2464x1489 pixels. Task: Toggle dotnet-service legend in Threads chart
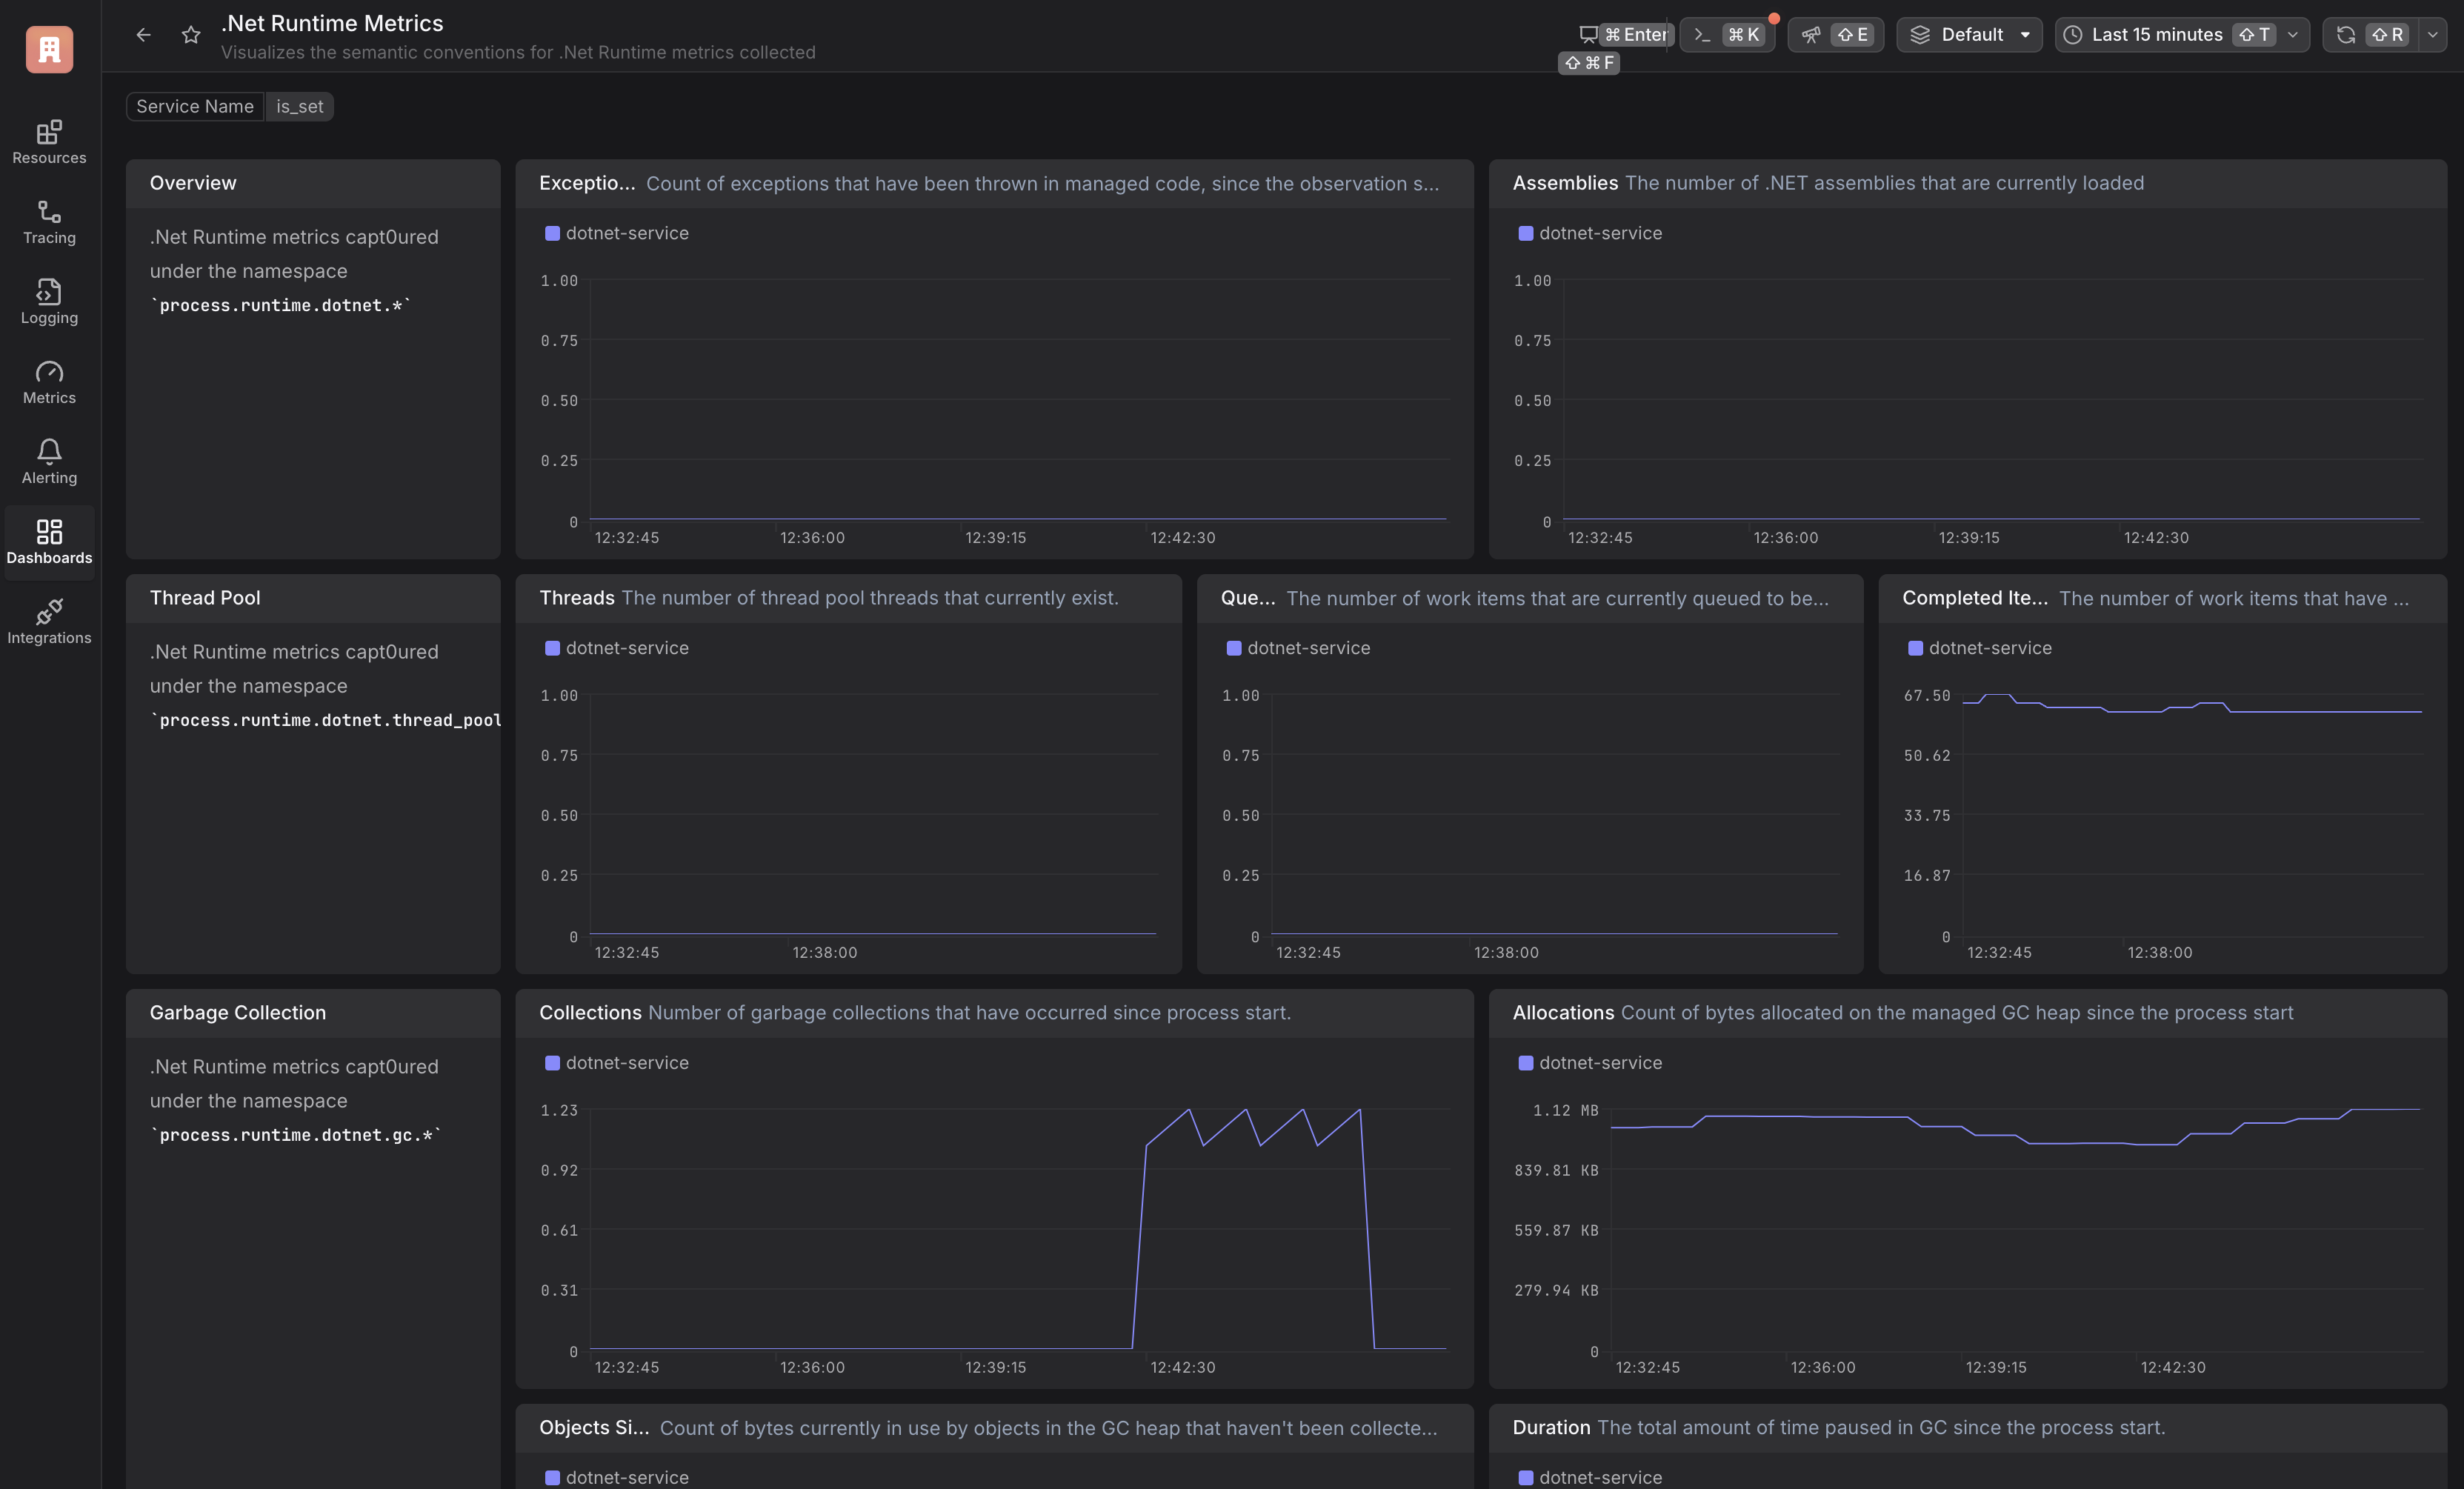click(x=617, y=648)
